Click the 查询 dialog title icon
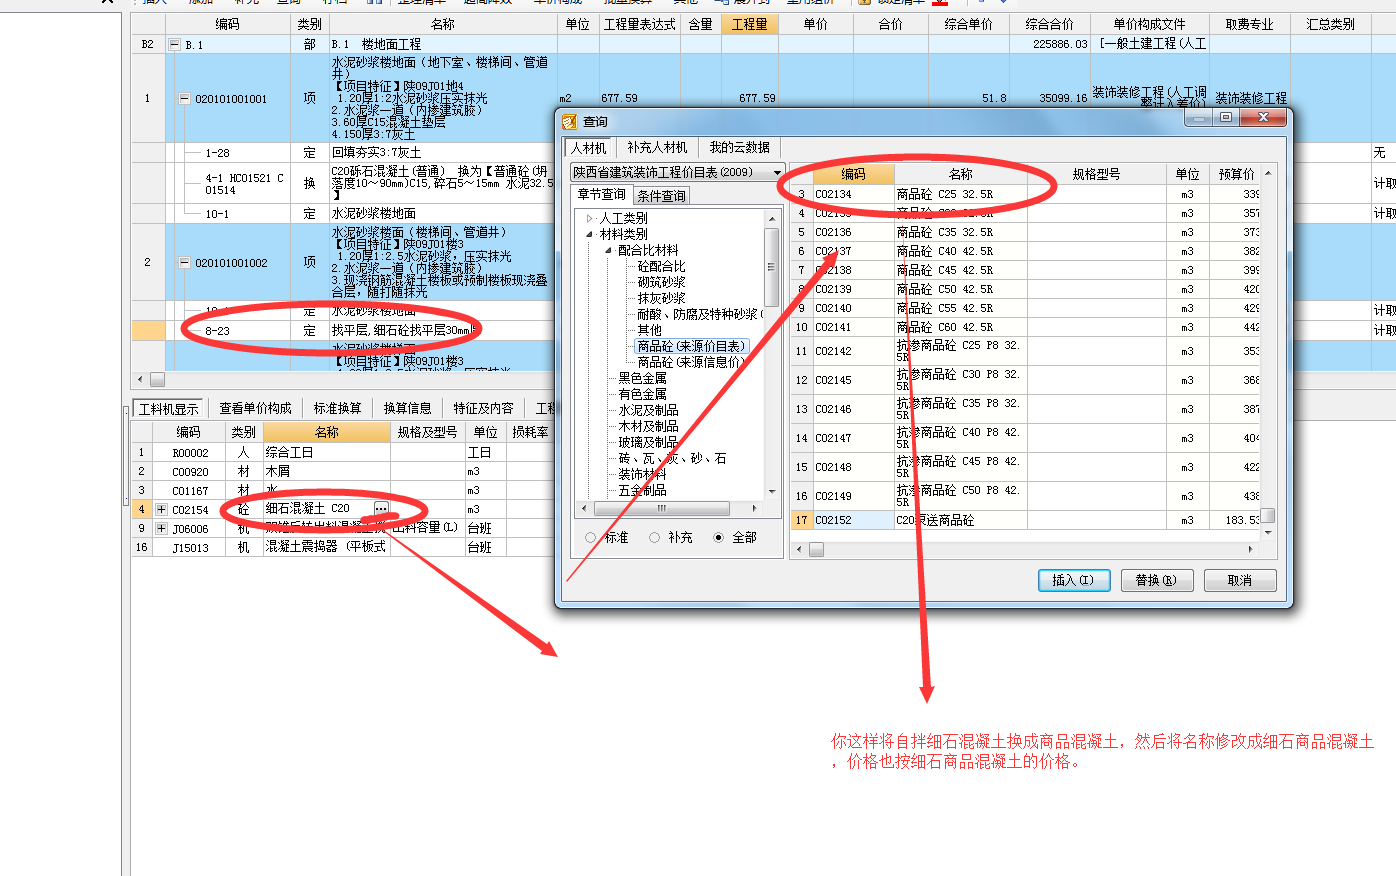Screen dimensions: 1396x876 pos(569,121)
